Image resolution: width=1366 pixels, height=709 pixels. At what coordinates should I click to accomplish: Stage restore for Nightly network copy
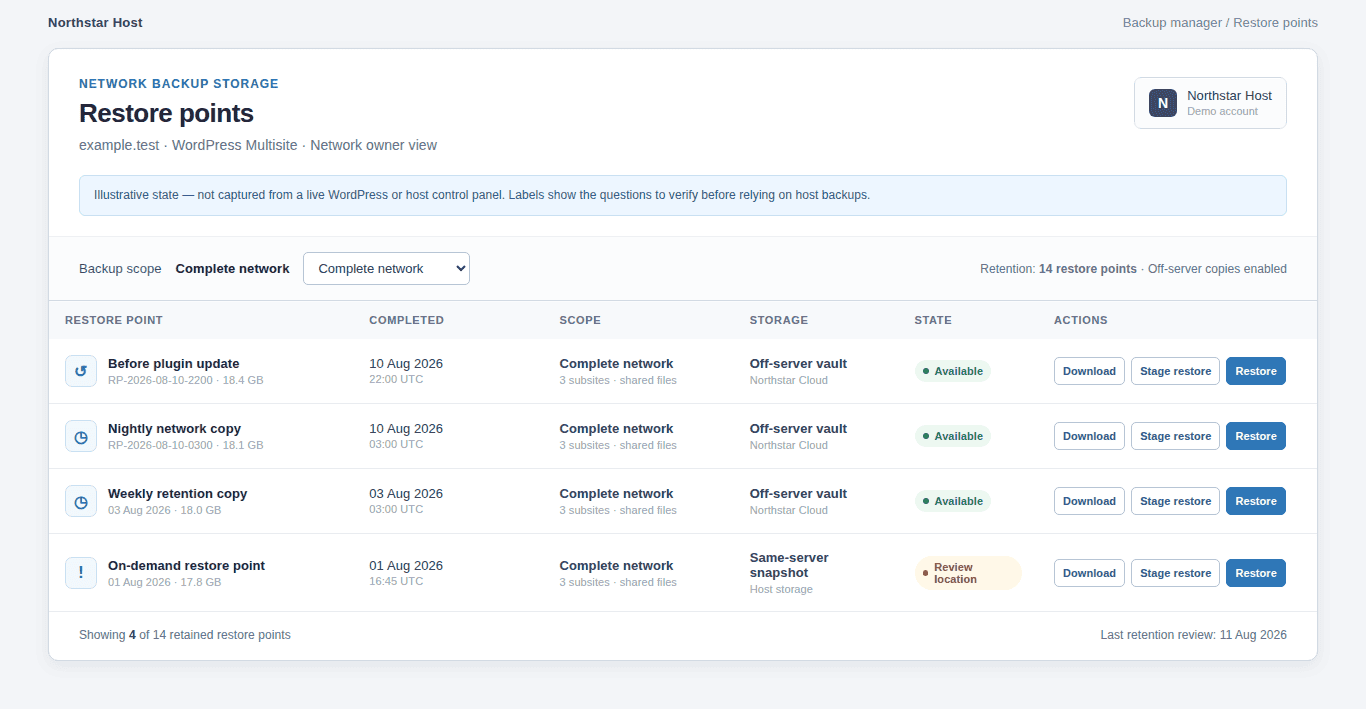click(1175, 436)
